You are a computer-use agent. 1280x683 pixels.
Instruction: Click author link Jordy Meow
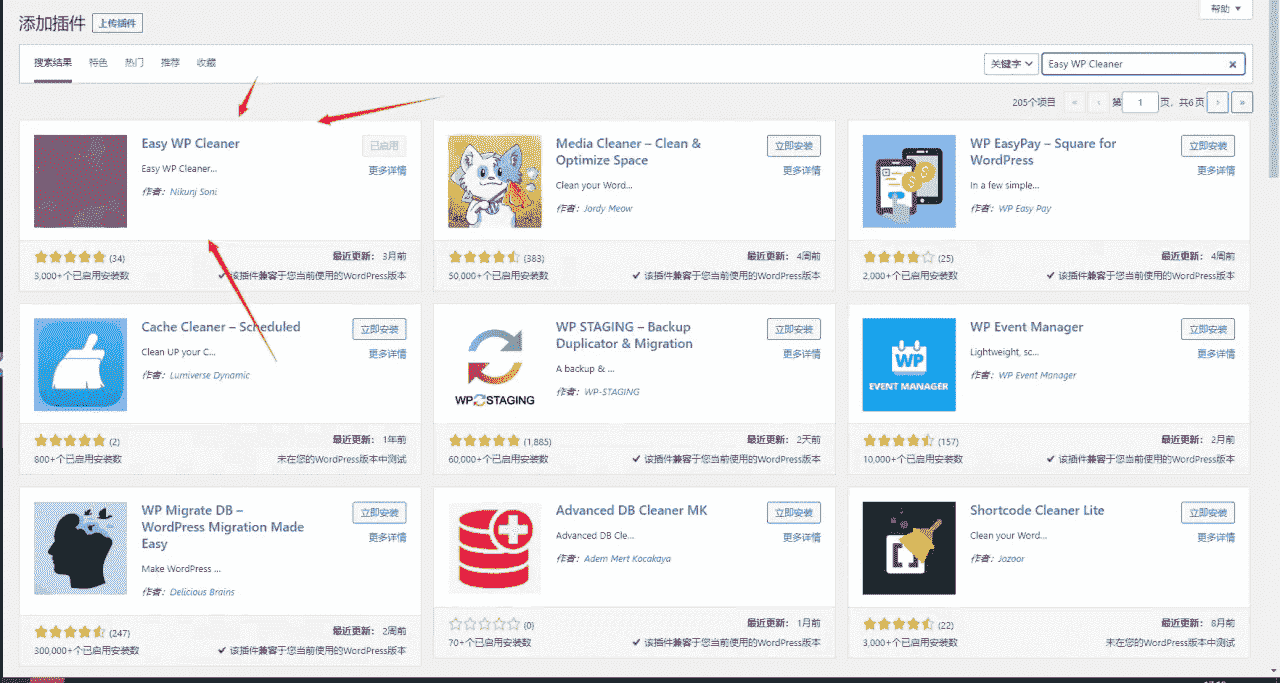click(x=608, y=209)
